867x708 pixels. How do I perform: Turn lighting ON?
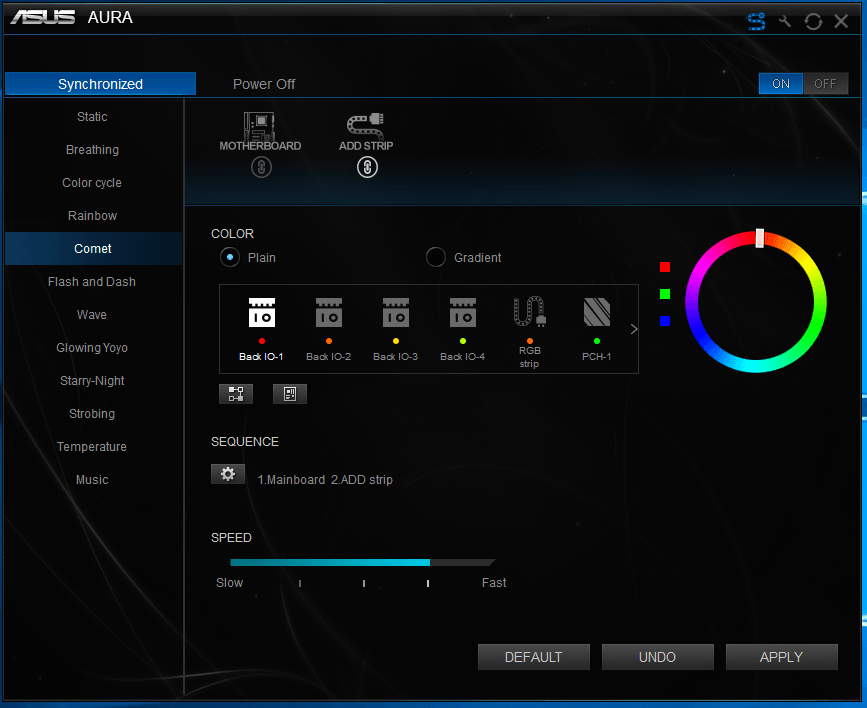click(x=781, y=84)
